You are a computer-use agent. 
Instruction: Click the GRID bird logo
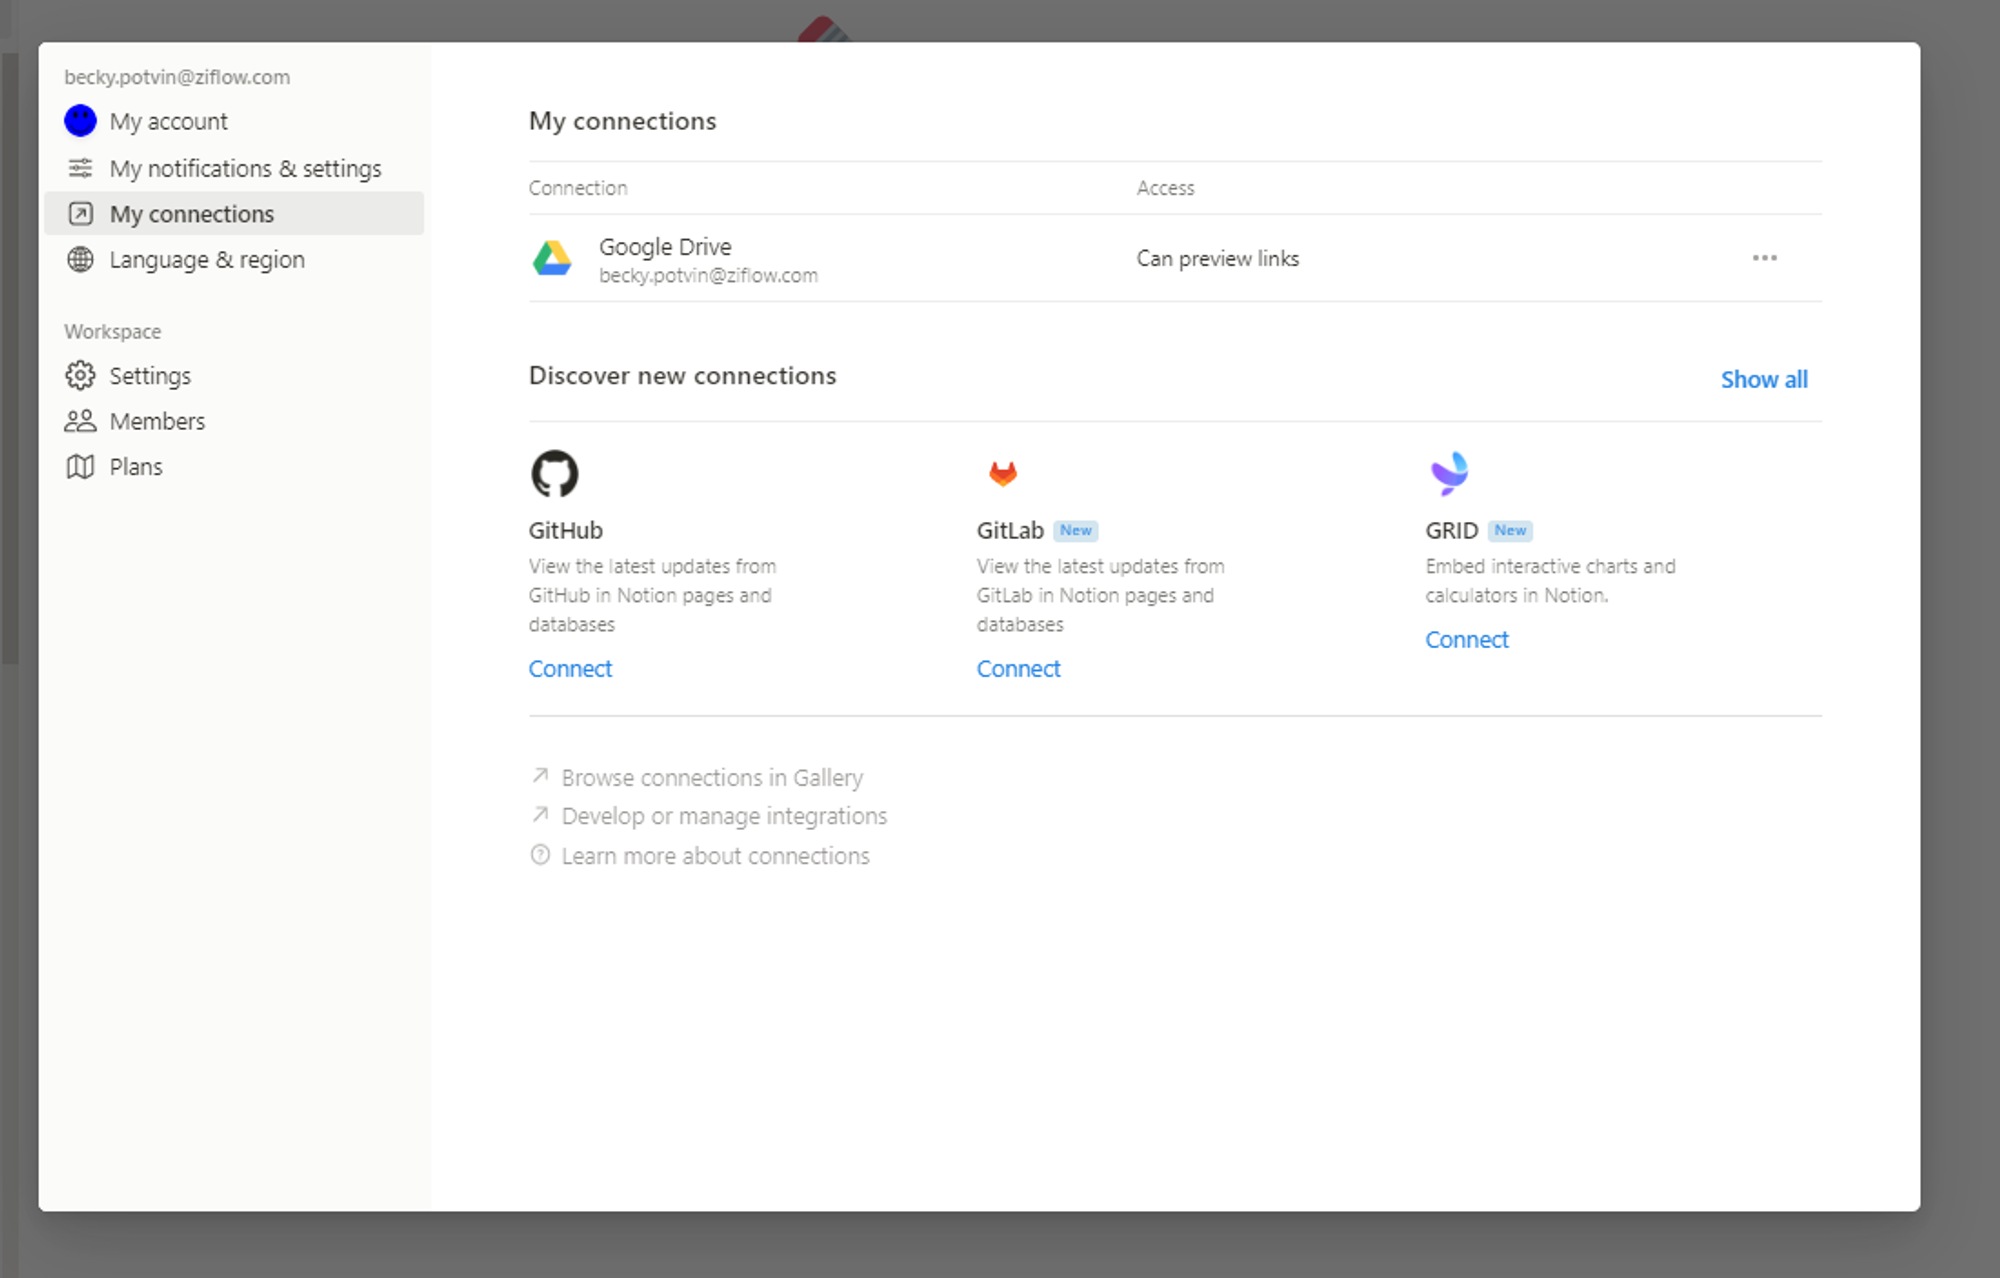(x=1449, y=473)
